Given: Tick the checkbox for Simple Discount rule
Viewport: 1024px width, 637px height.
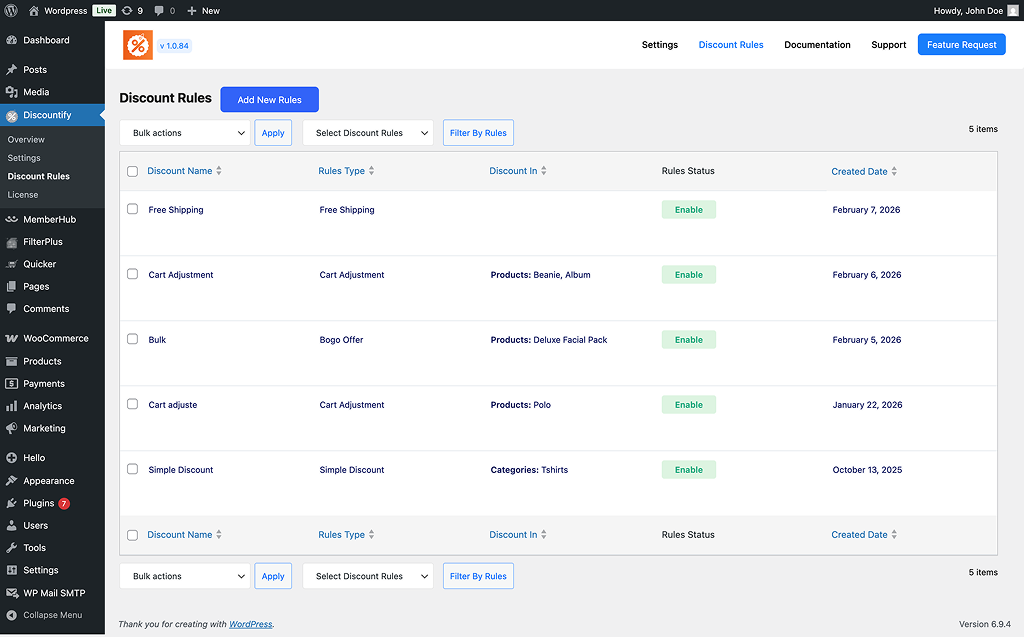Looking at the screenshot, I should (133, 470).
